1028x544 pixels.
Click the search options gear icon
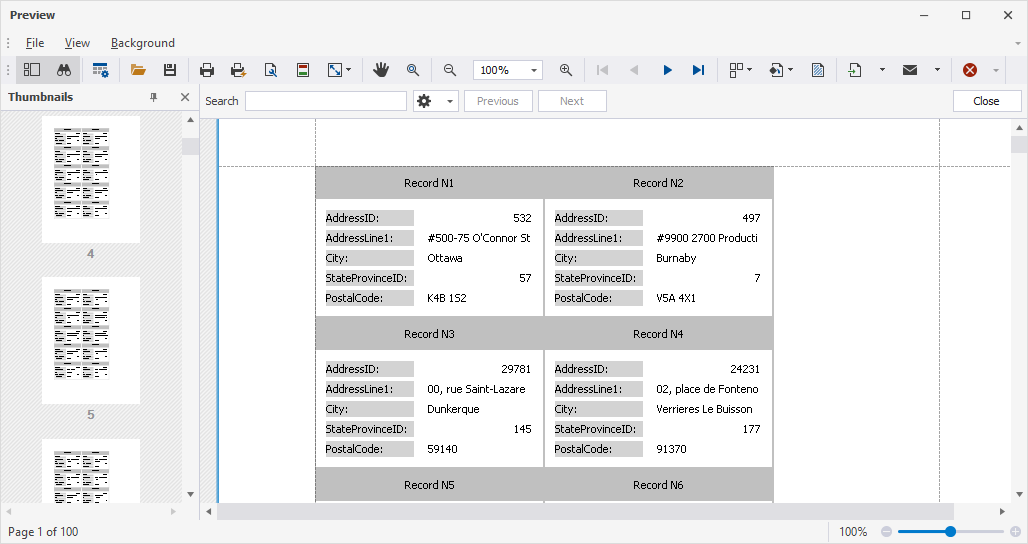425,101
